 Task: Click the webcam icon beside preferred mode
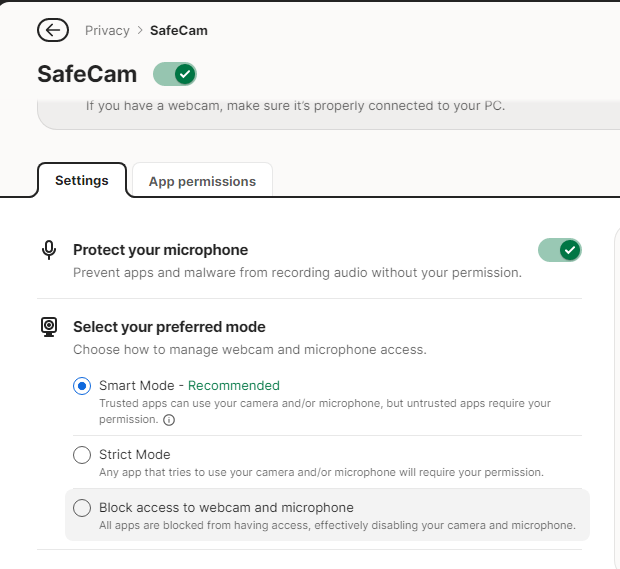(x=49, y=327)
